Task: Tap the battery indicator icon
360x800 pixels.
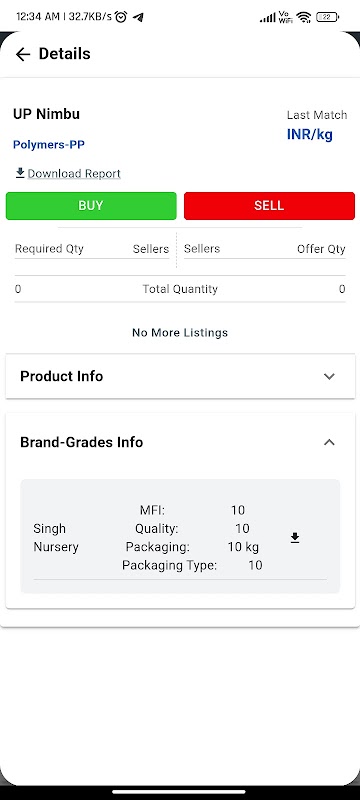Action: (x=327, y=17)
